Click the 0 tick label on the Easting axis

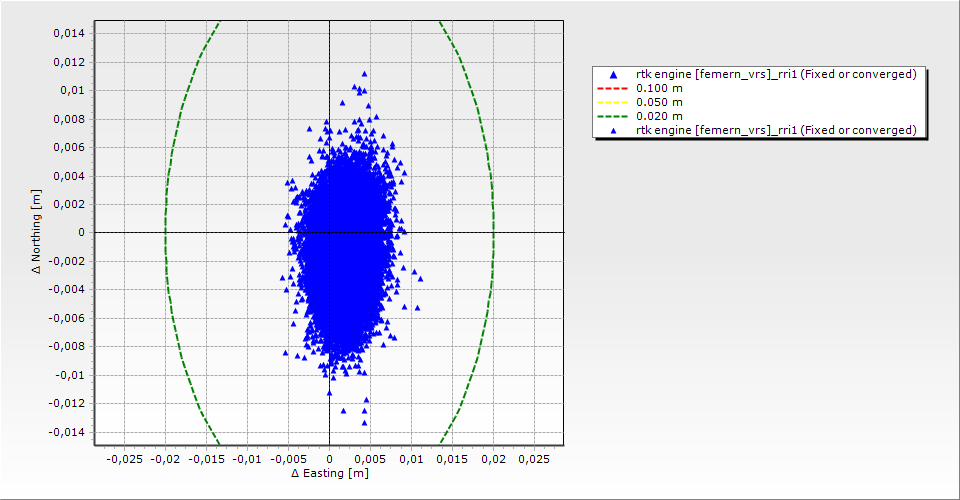click(x=329, y=459)
